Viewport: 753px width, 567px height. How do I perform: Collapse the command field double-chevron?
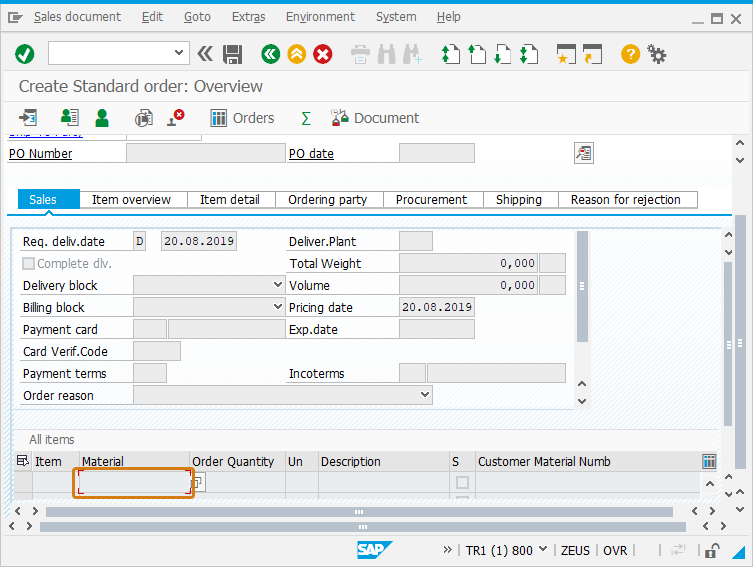(x=205, y=54)
